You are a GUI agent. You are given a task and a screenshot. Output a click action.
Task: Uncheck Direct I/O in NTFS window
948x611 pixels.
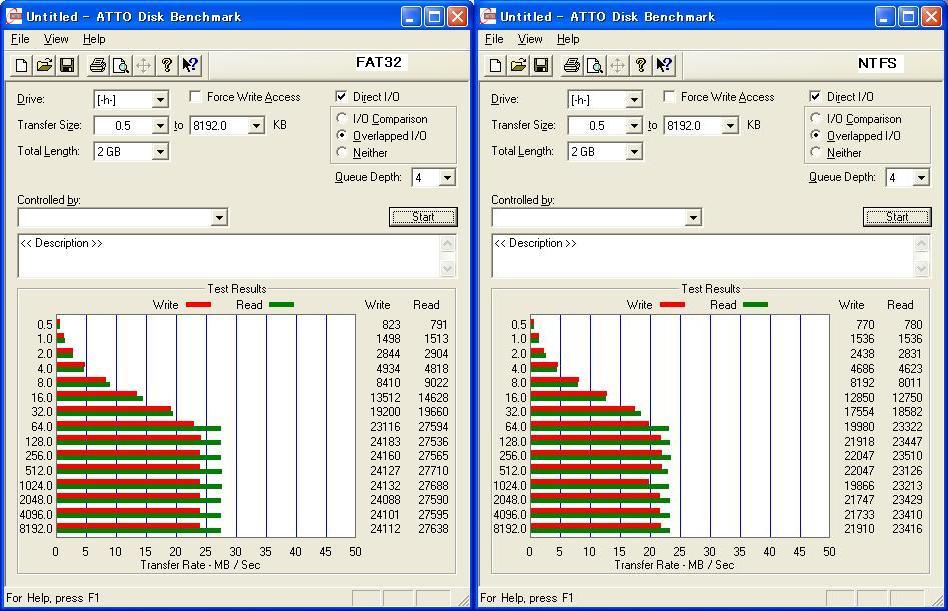coord(816,97)
